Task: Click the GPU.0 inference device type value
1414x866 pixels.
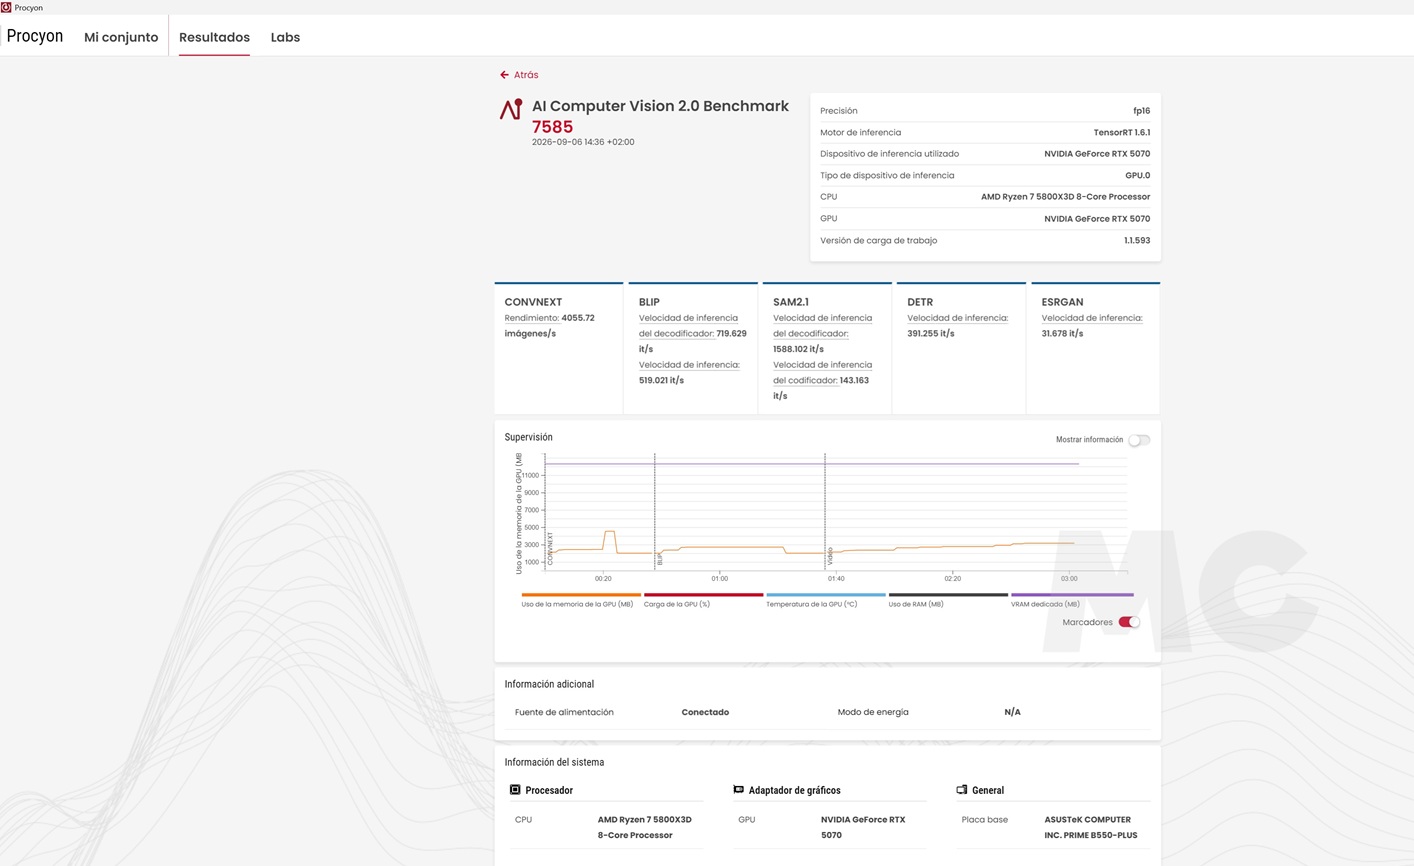Action: tap(1137, 175)
